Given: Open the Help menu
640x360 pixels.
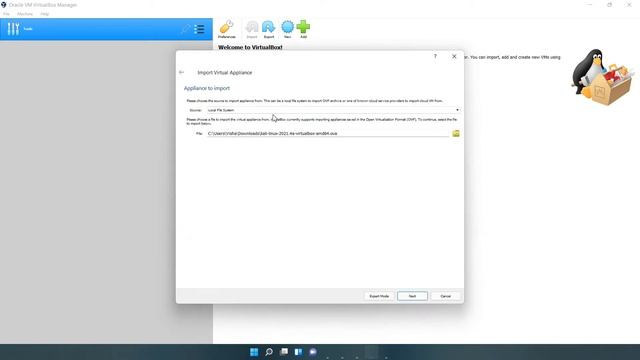Looking at the screenshot, I should point(44,14).
